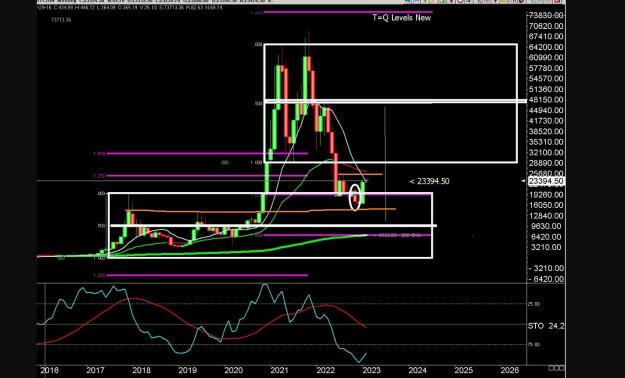
Task: Click the negative -6420.00 price axis label
Action: pyautogui.click(x=546, y=279)
